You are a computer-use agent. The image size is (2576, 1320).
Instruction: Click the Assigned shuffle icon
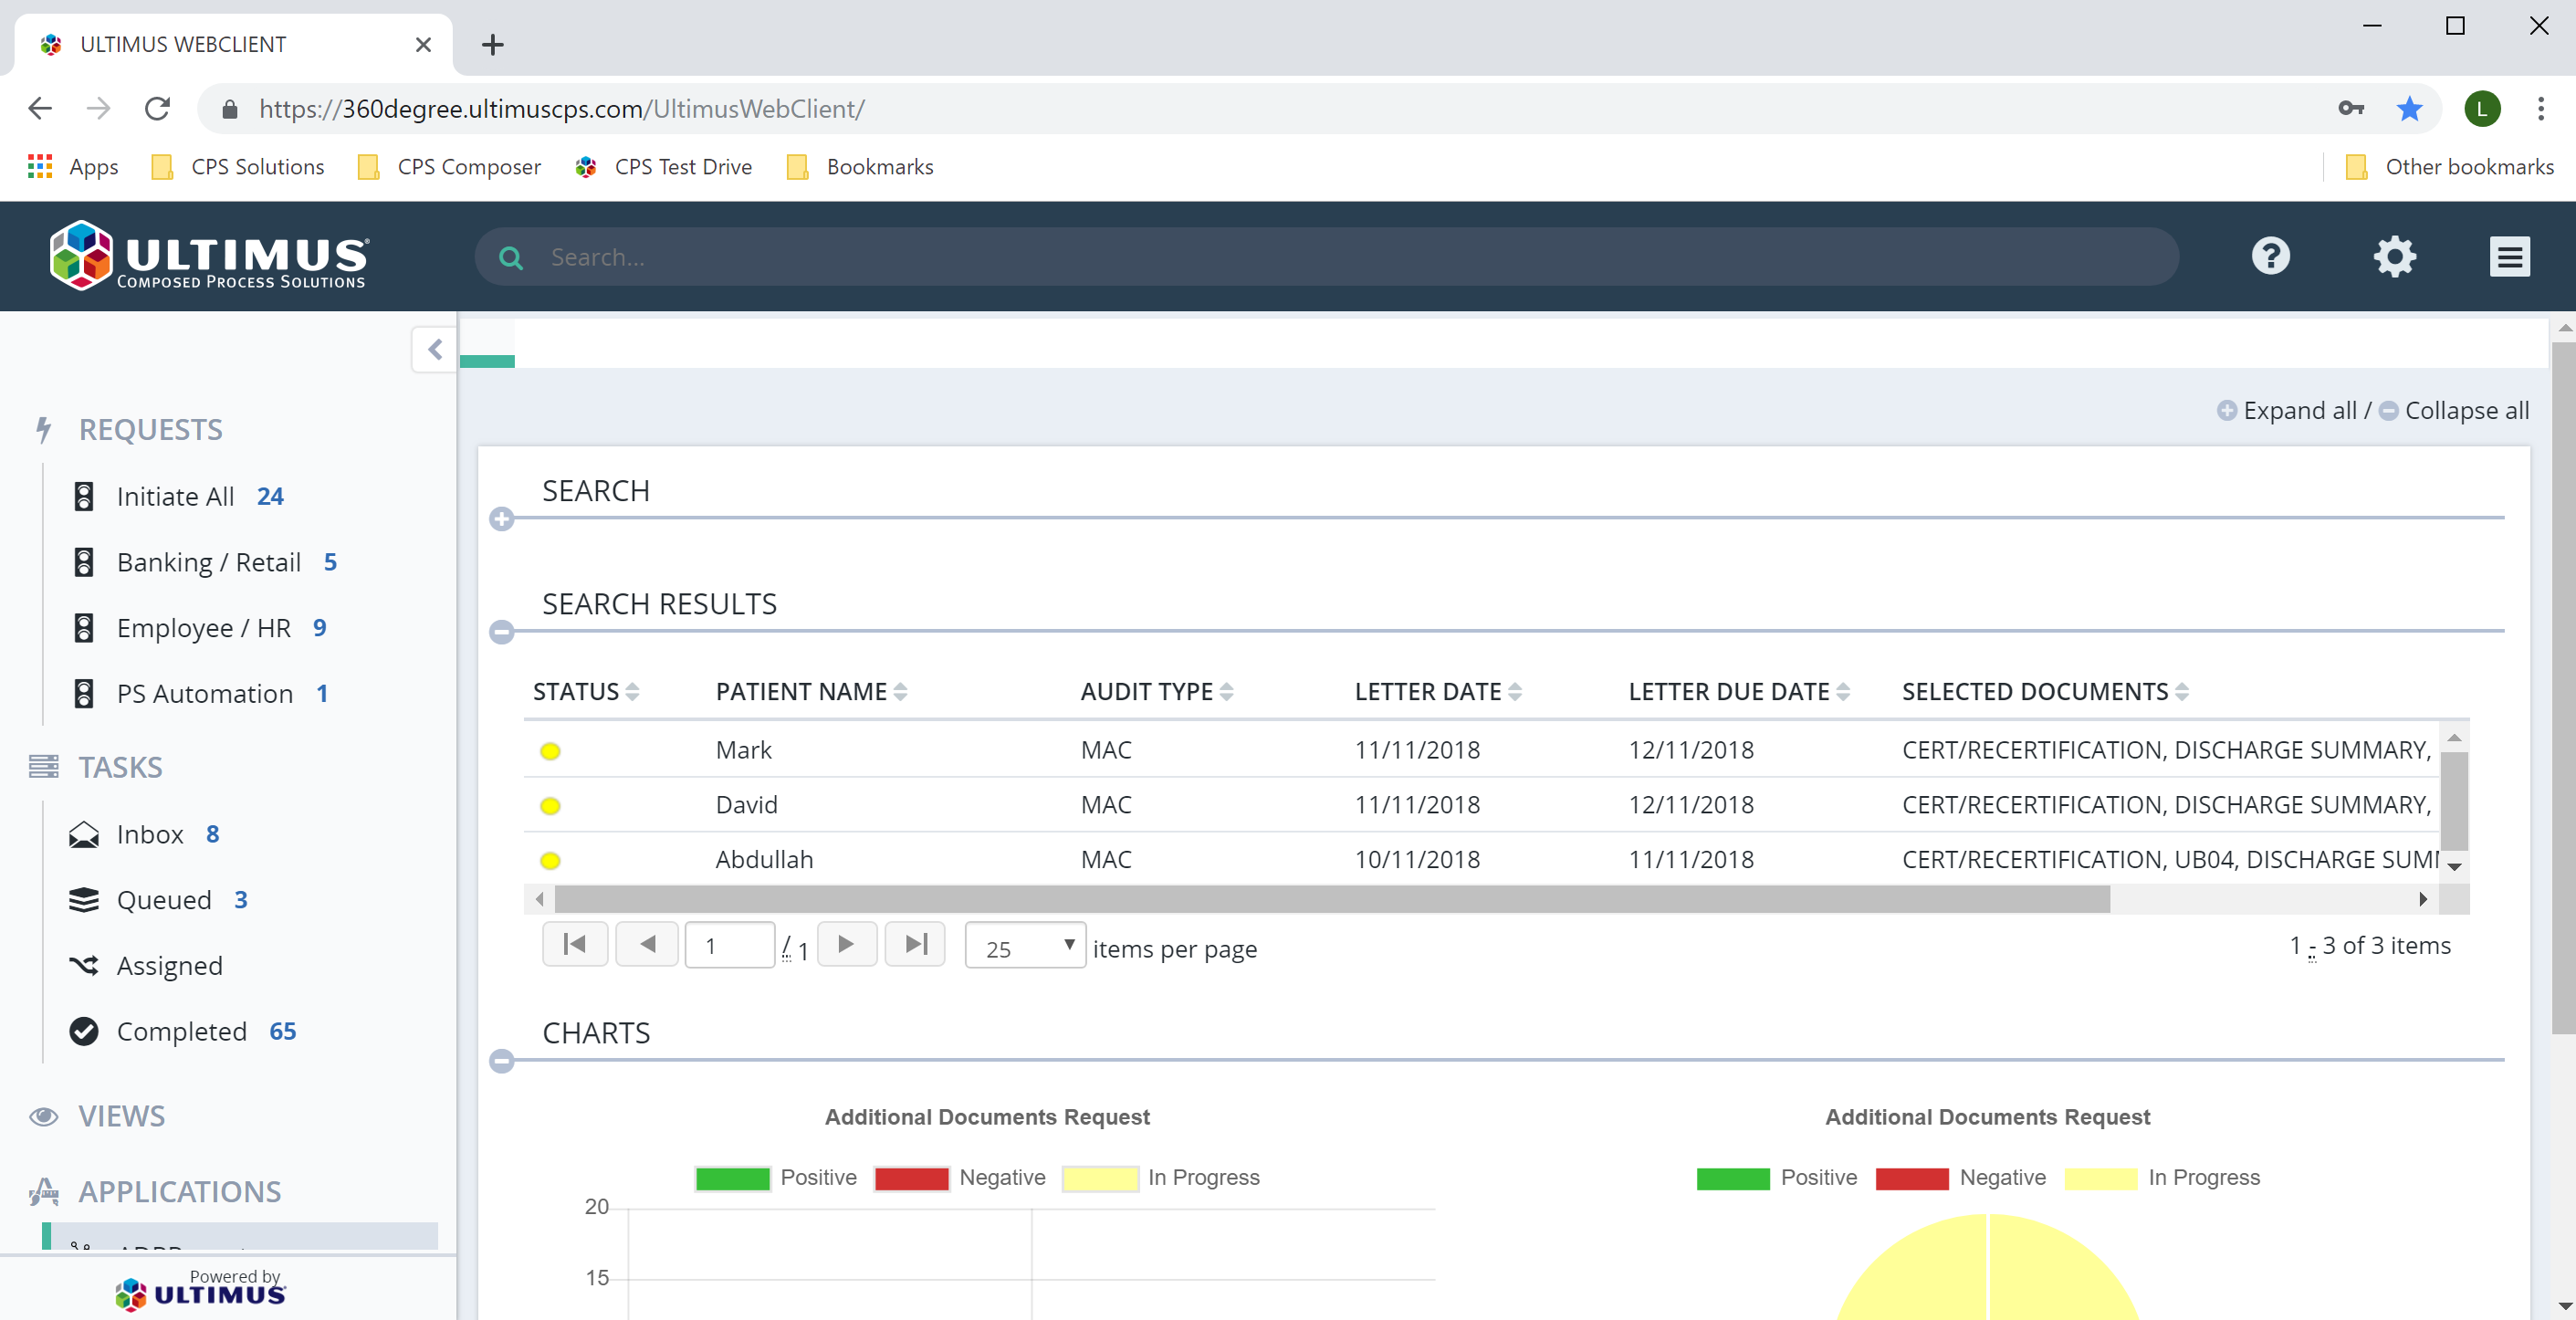pos(84,965)
